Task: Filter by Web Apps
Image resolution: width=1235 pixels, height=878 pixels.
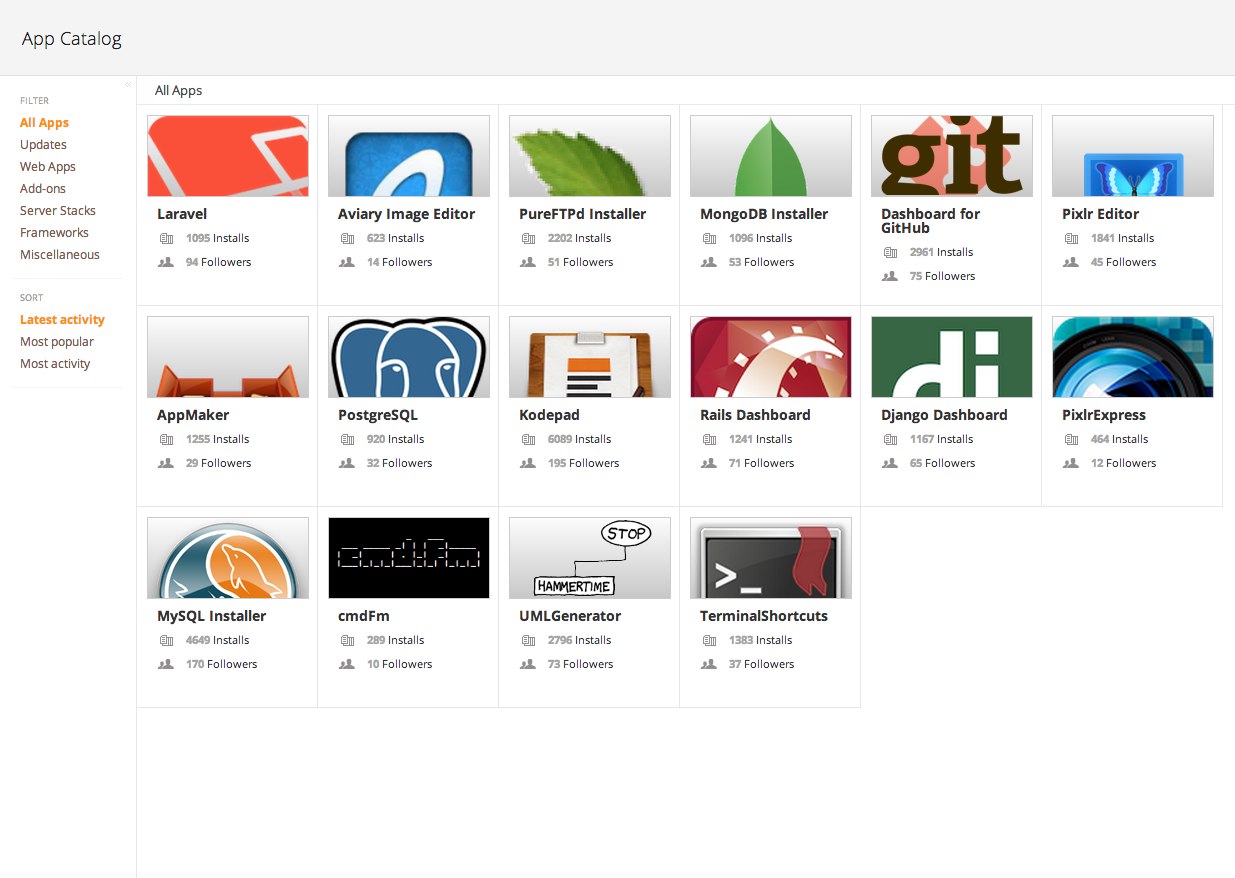Action: [x=48, y=167]
